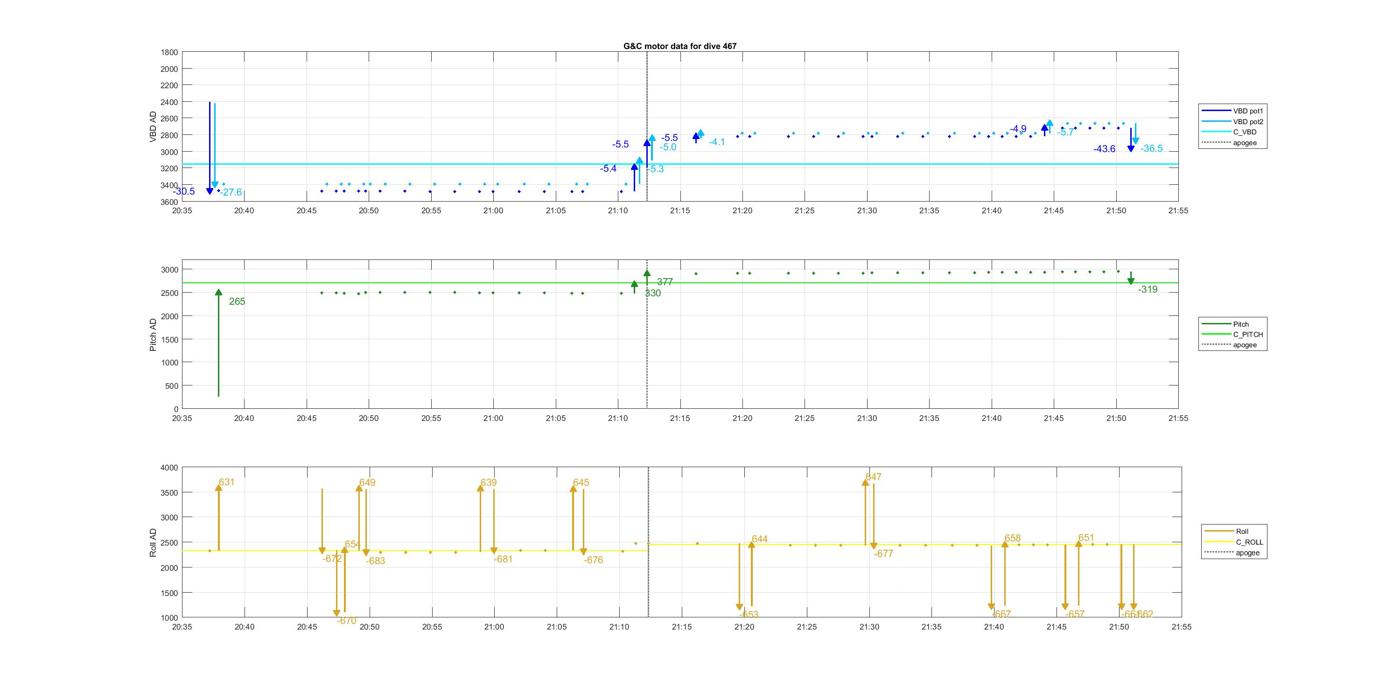Image resolution: width=1400 pixels, height=693 pixels.
Task: Click the '651' roll data label
Action: pos(1086,538)
